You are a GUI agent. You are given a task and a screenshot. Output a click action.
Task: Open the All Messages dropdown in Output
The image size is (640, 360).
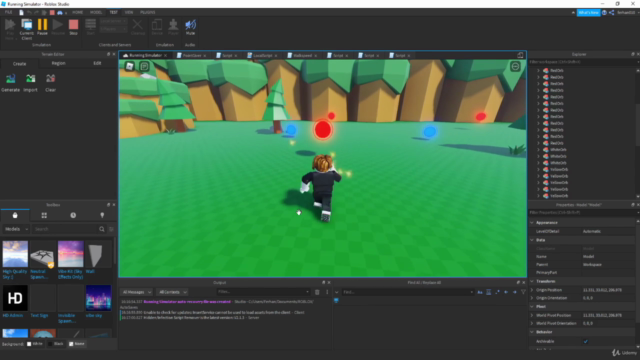(137, 292)
